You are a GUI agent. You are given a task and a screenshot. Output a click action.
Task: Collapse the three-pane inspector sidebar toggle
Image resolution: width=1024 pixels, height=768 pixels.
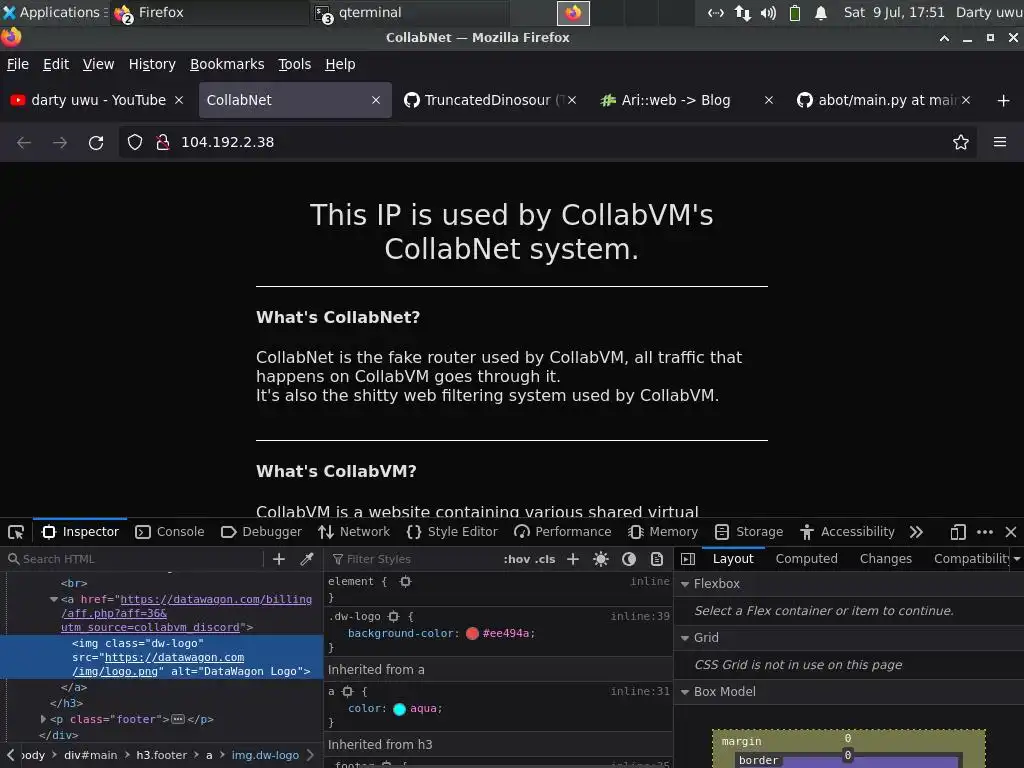click(x=688, y=559)
